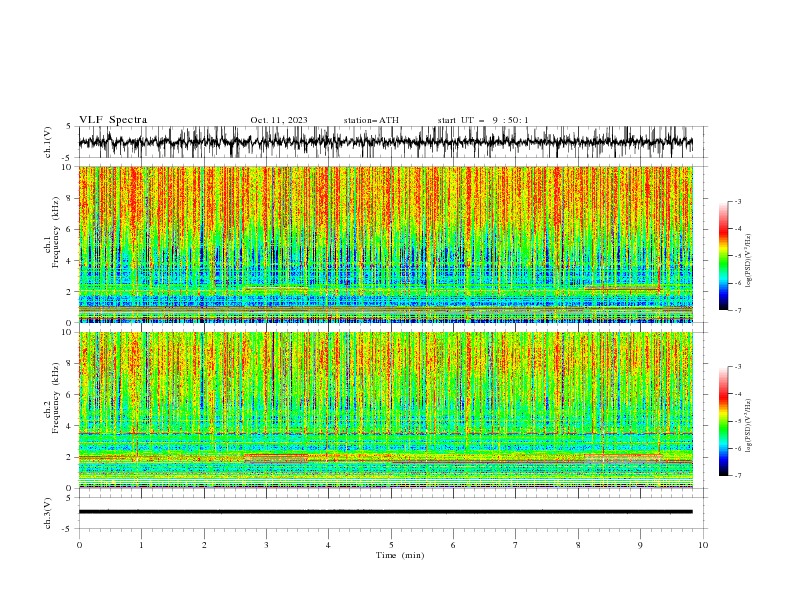The width and height of the screenshot is (792, 612).
Task: Click the '-3' label on ch.1 colorbar
Action: click(737, 201)
